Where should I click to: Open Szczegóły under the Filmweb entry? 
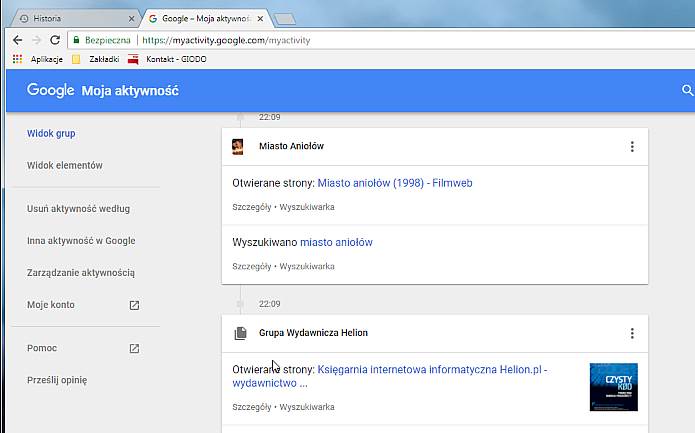pos(252,207)
